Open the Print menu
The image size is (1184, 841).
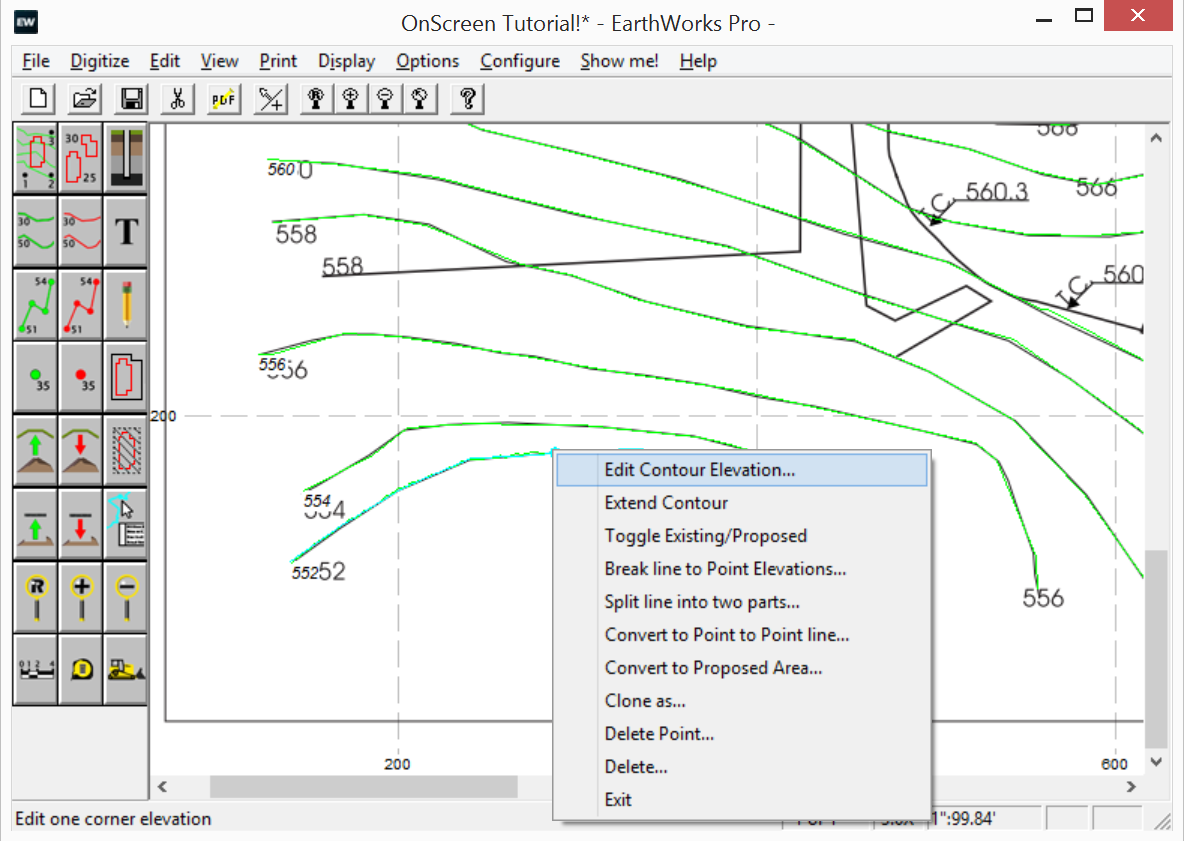click(x=278, y=61)
